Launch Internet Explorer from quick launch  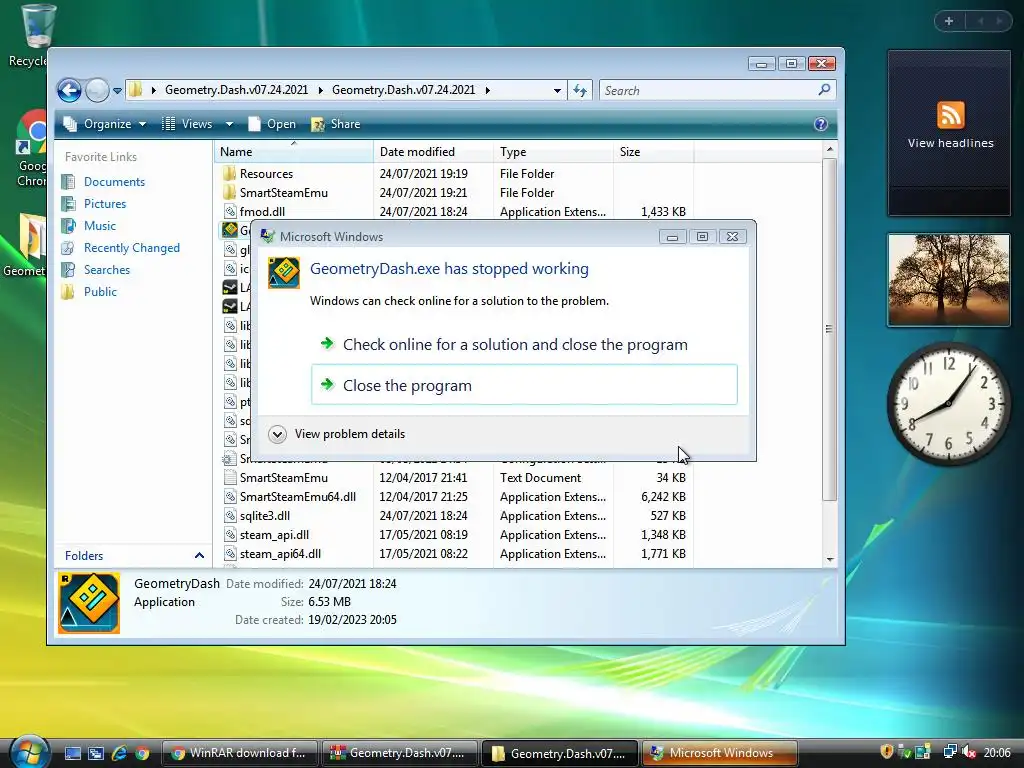click(x=119, y=753)
